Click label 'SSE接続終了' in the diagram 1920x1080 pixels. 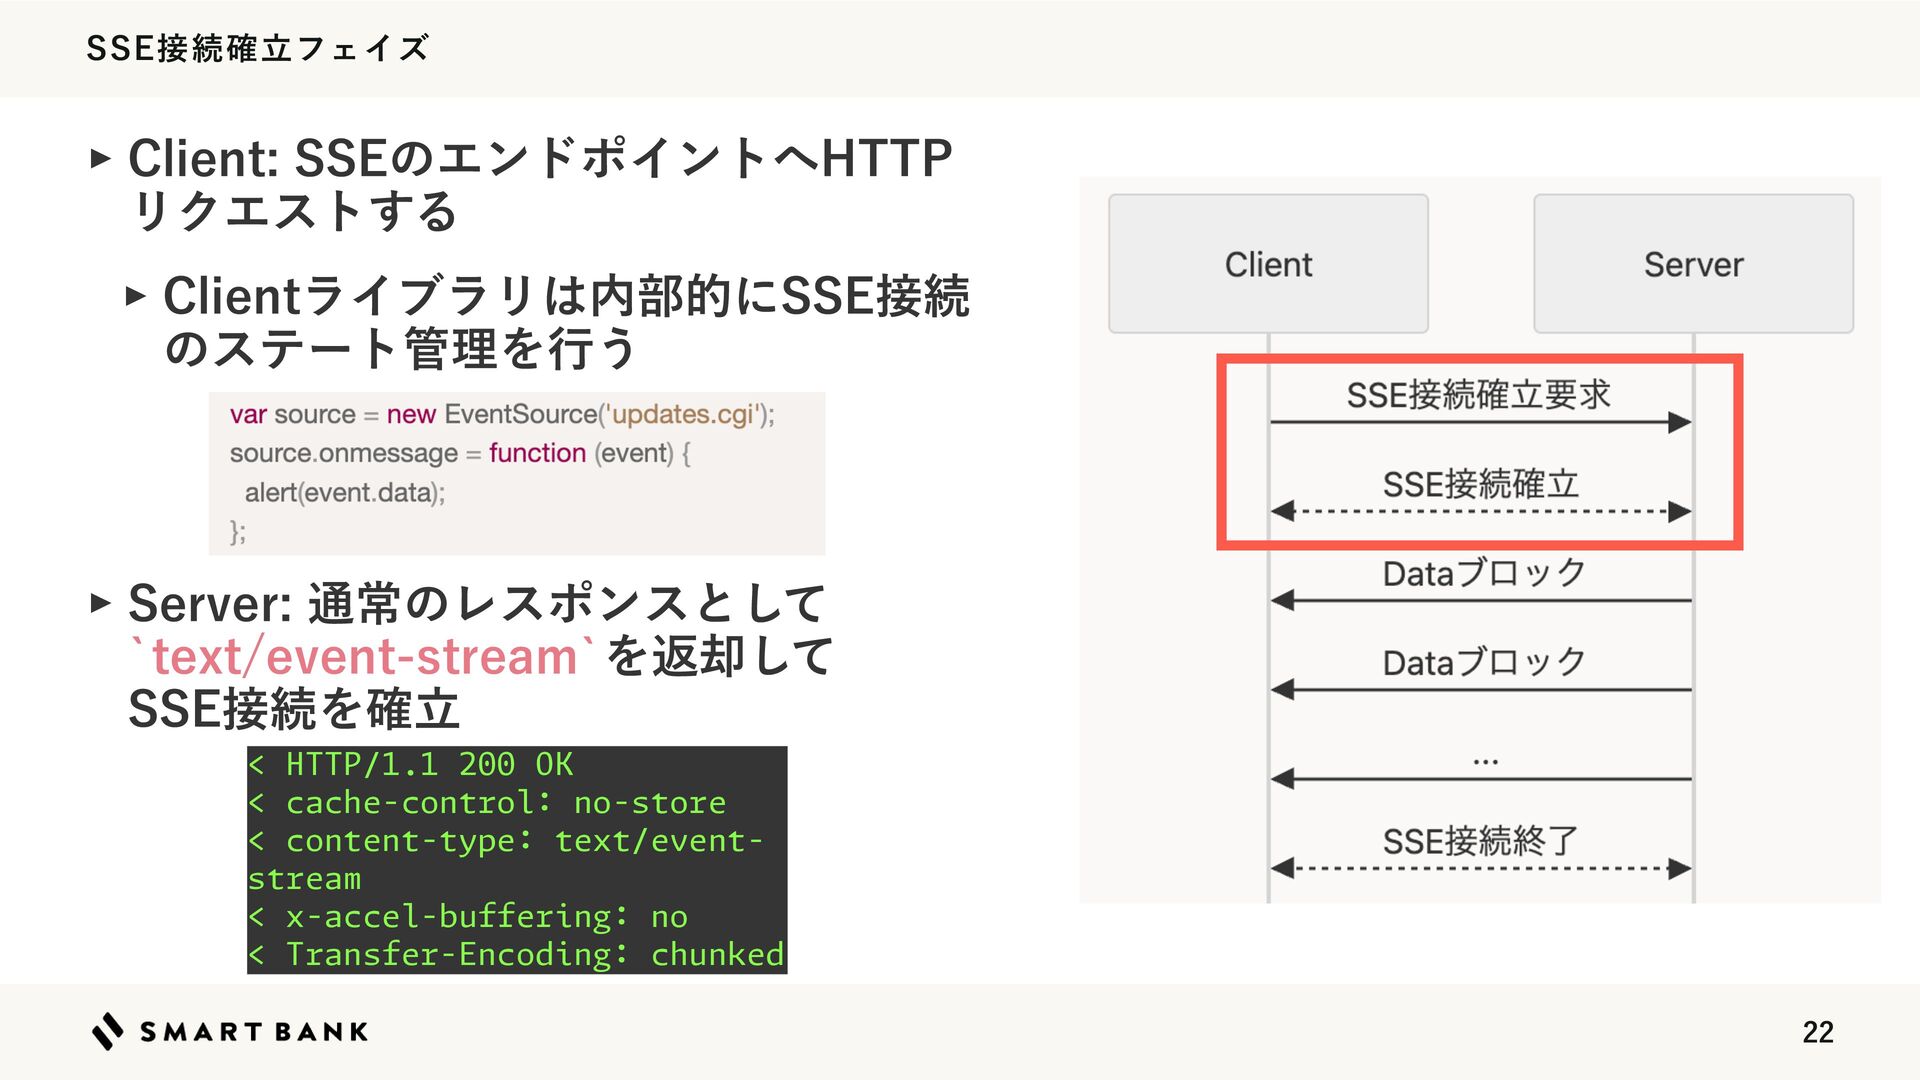click(1481, 841)
